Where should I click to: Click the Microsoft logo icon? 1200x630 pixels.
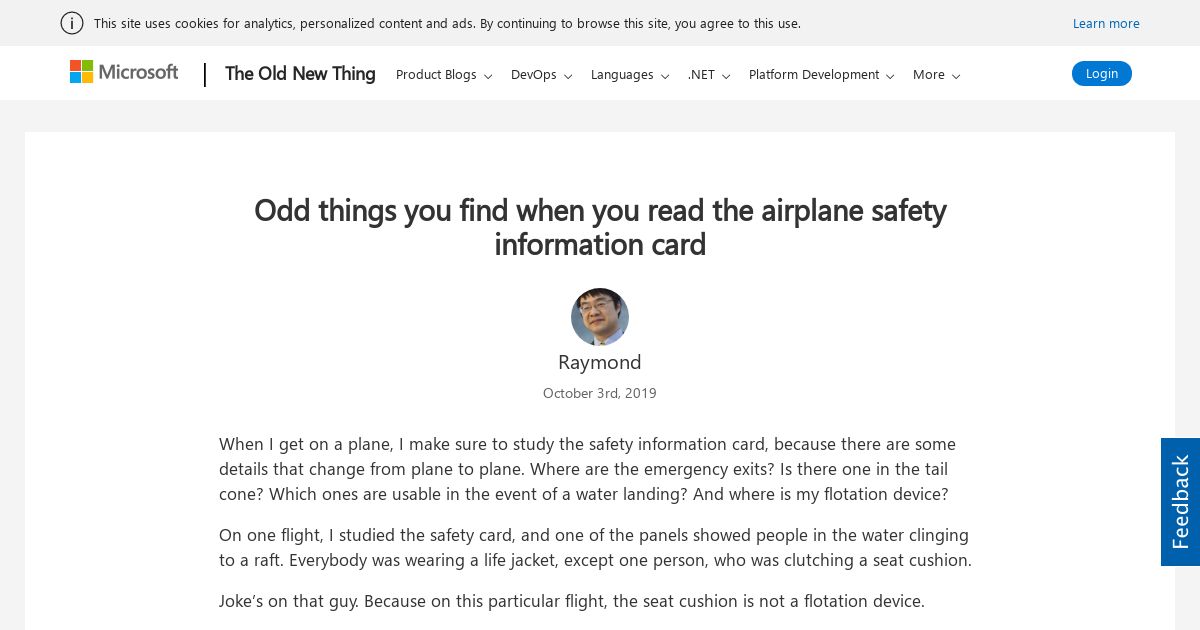point(81,72)
